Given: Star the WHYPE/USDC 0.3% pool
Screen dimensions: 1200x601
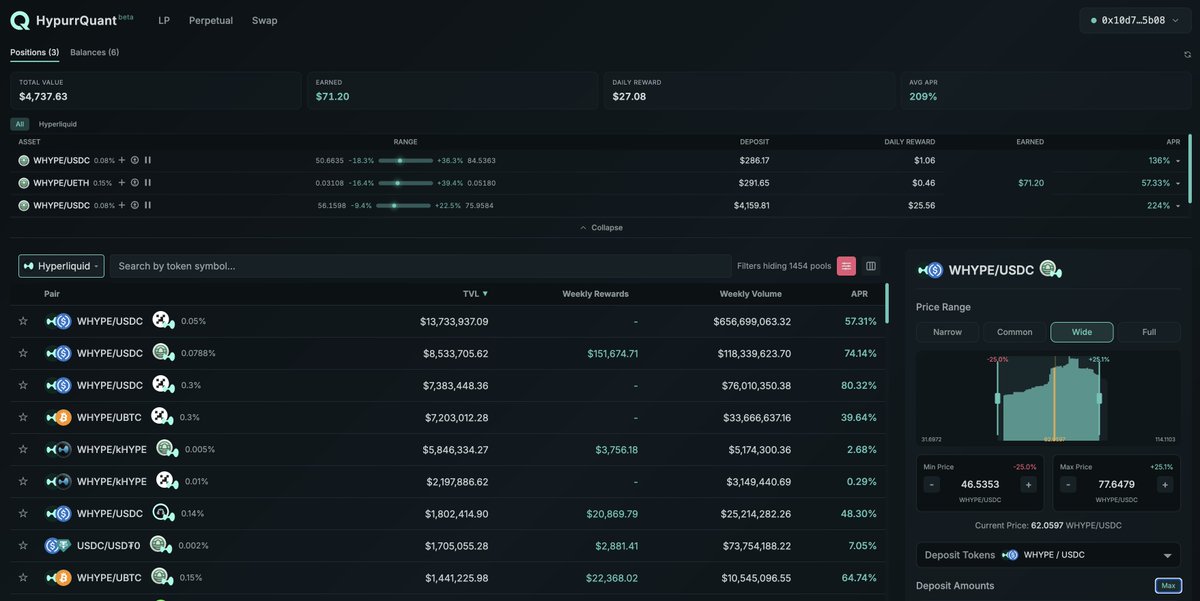Looking at the screenshot, I should (23, 385).
